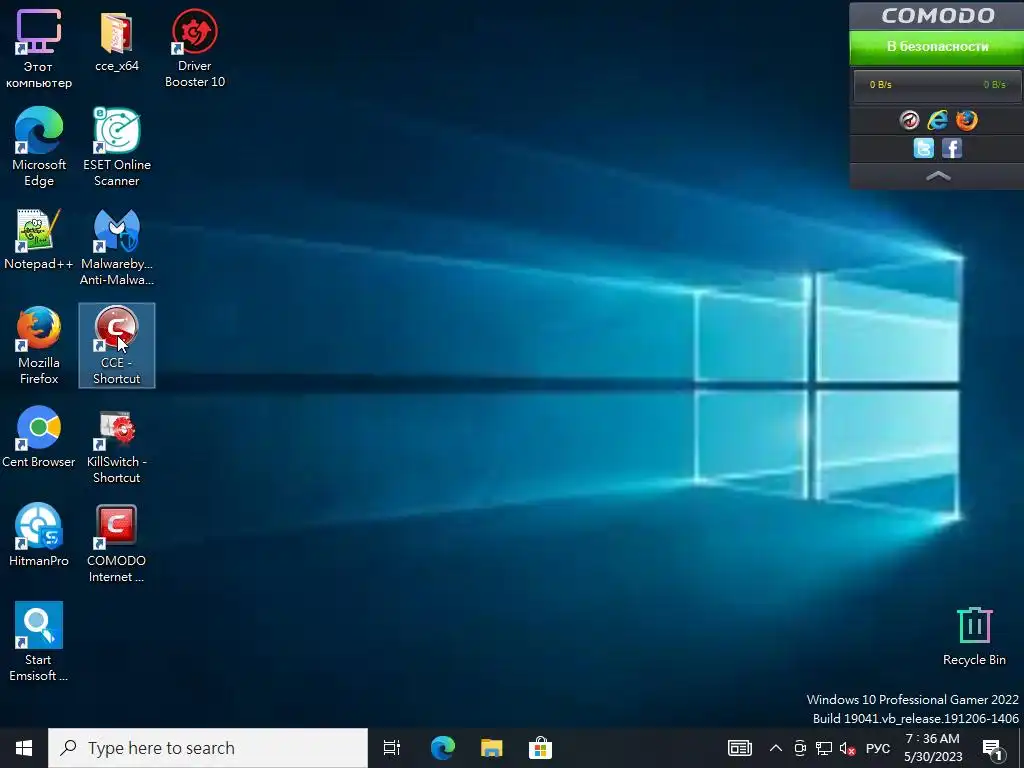Open File Explorer from the taskbar
Screen dimensions: 1024x768
coord(491,748)
